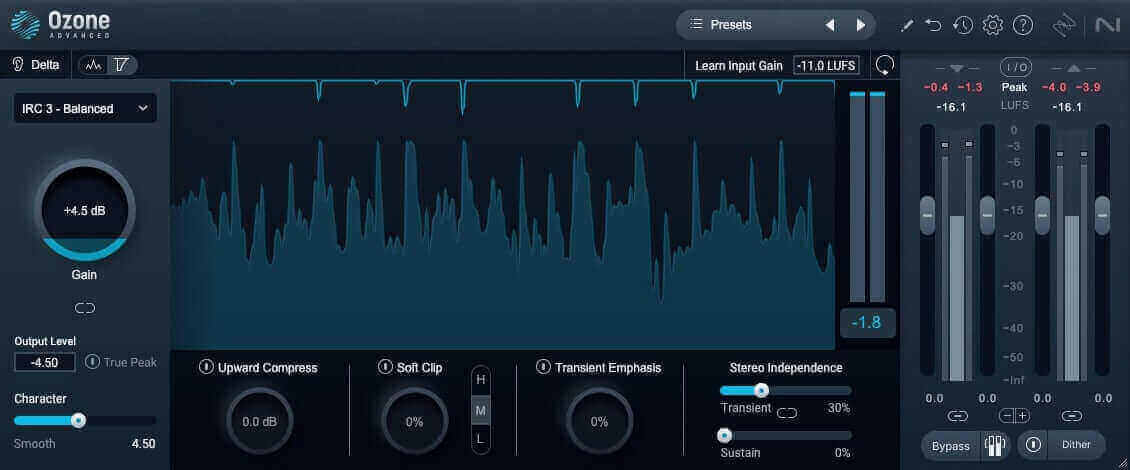
Task: Click the Gain knob
Action: tap(84, 210)
